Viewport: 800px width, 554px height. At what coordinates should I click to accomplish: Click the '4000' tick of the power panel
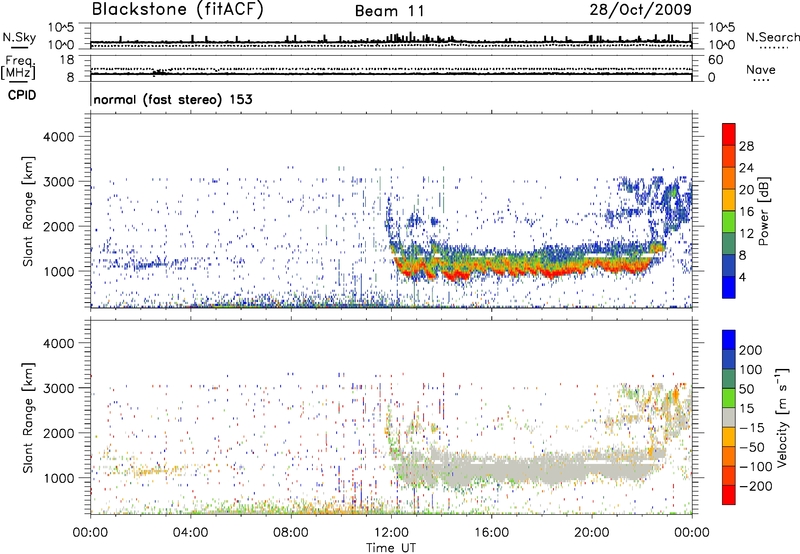[59, 137]
